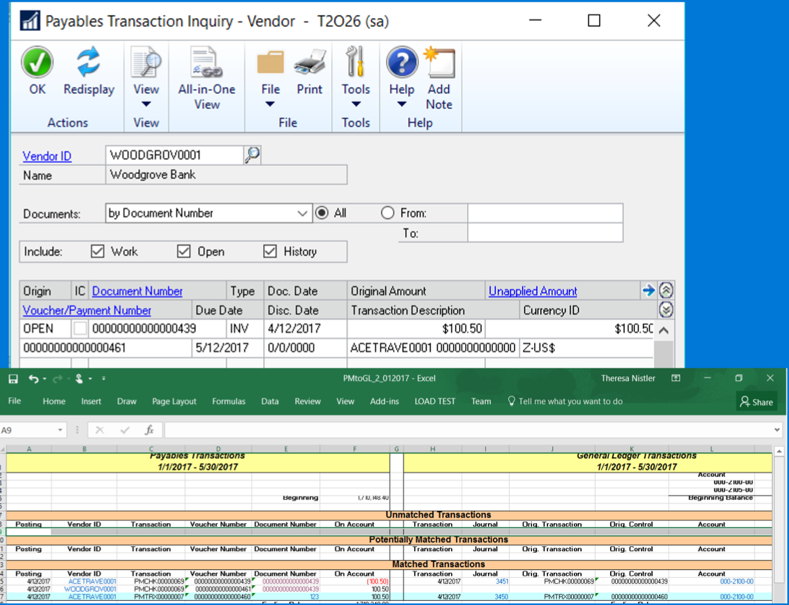Click the Document Number column link
This screenshot has width=789, height=605.
tap(137, 291)
